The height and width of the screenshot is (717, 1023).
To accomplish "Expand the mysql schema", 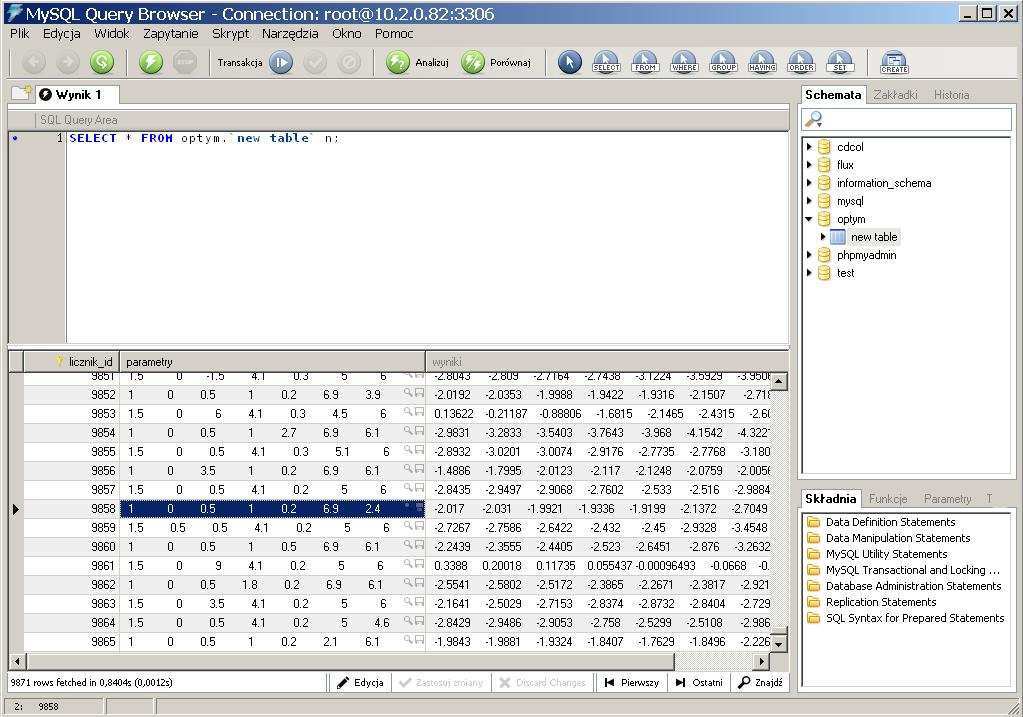I will point(809,201).
